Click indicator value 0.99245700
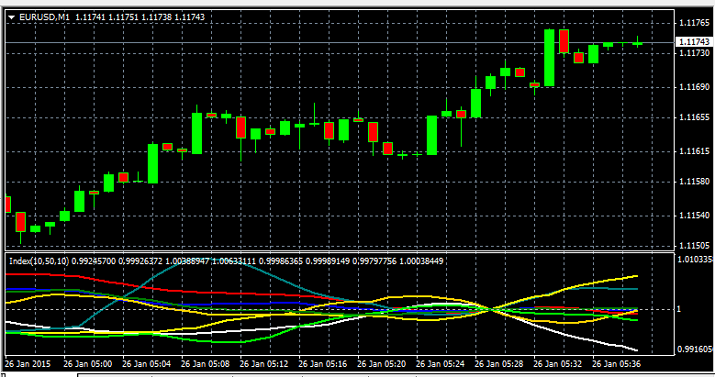This screenshot has width=715, height=377. (93, 261)
